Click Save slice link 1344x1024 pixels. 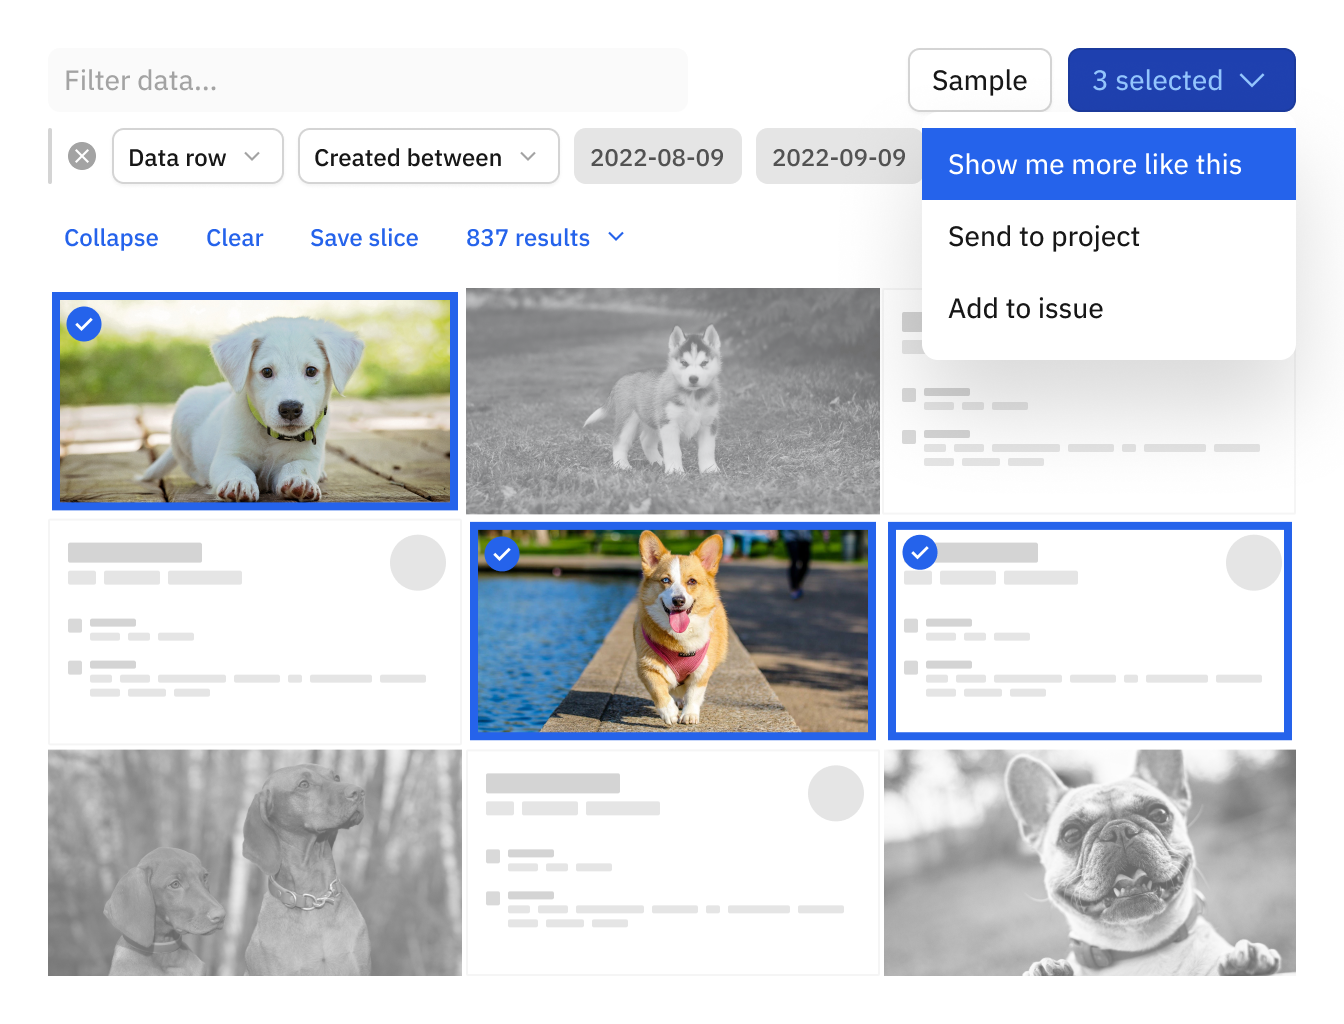coord(364,238)
